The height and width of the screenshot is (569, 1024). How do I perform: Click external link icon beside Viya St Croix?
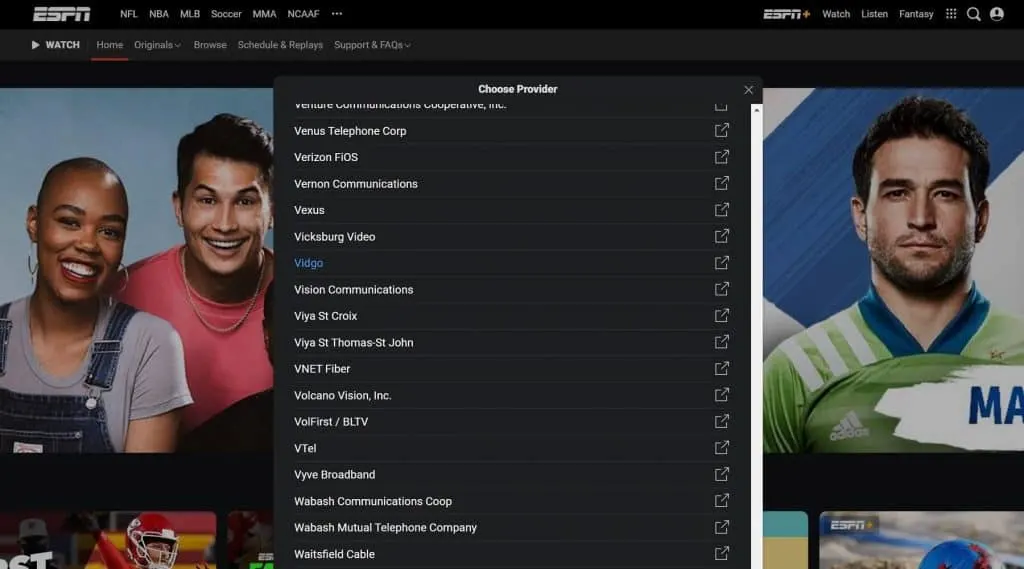tap(721, 316)
